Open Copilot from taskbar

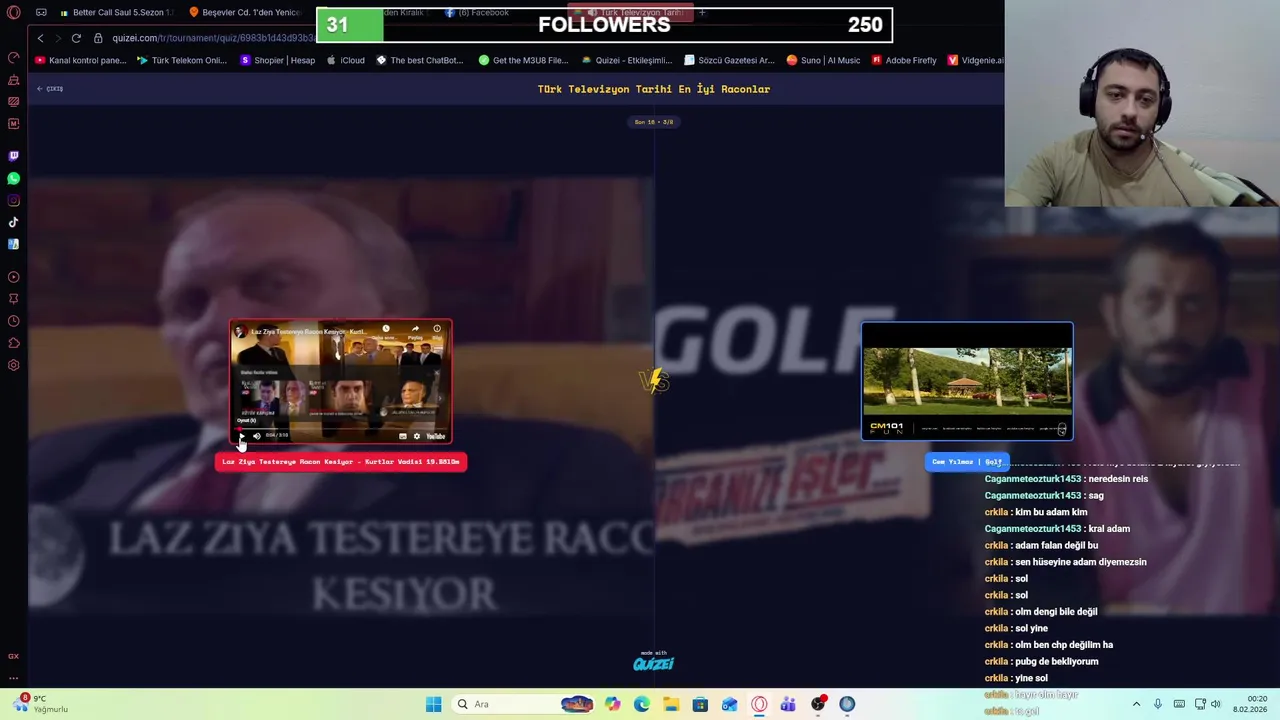tap(612, 704)
